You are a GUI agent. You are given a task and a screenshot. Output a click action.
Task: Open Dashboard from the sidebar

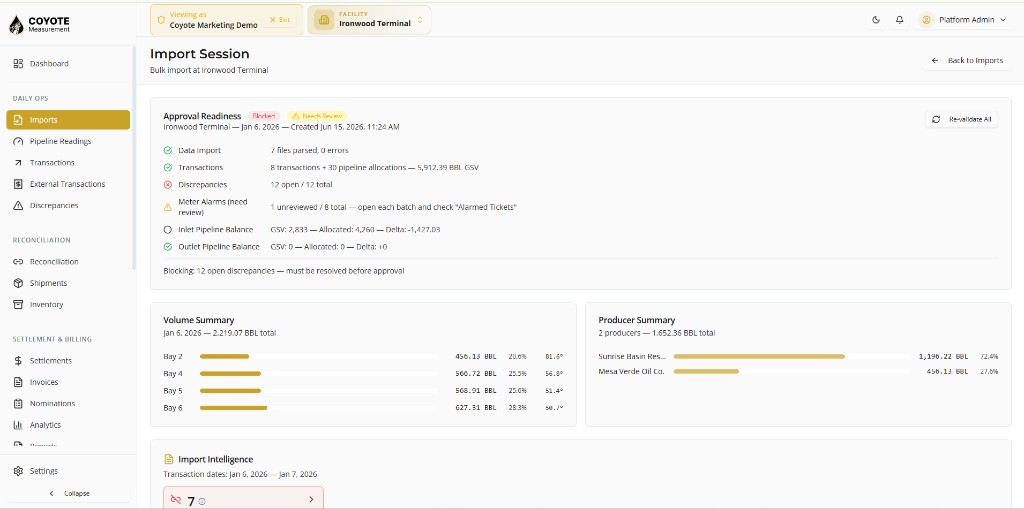click(68, 63)
